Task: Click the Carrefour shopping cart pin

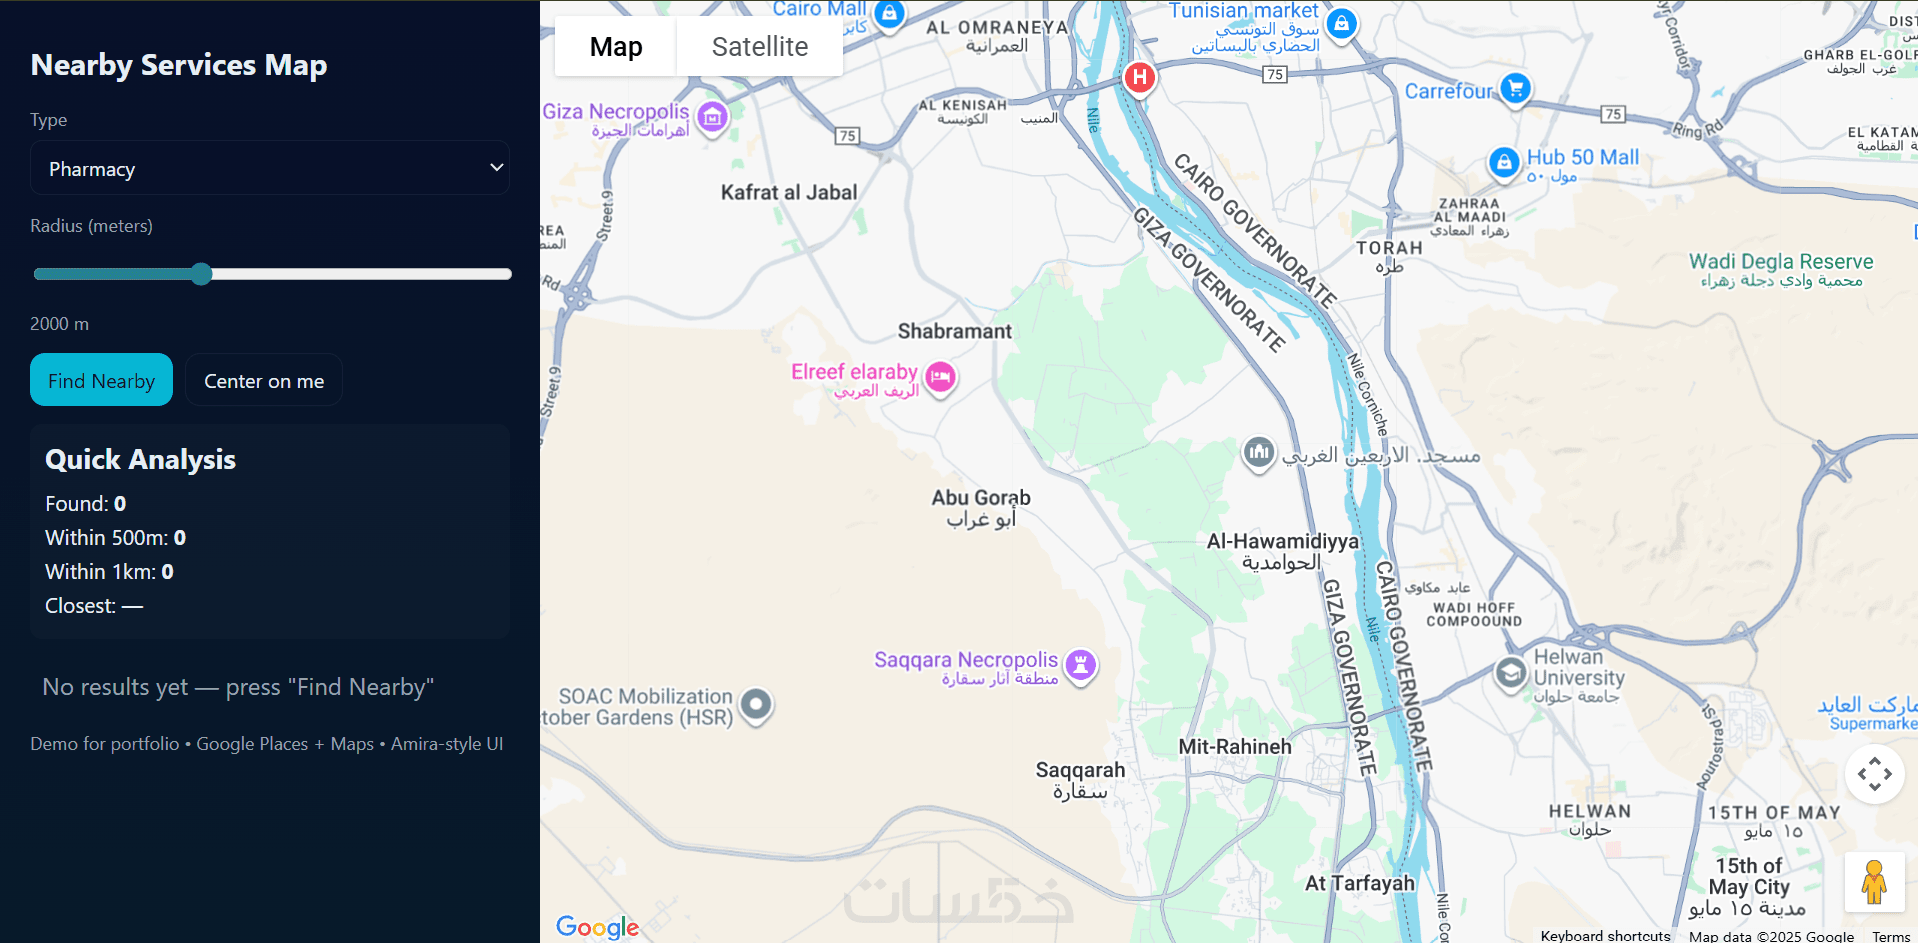Action: [1515, 89]
